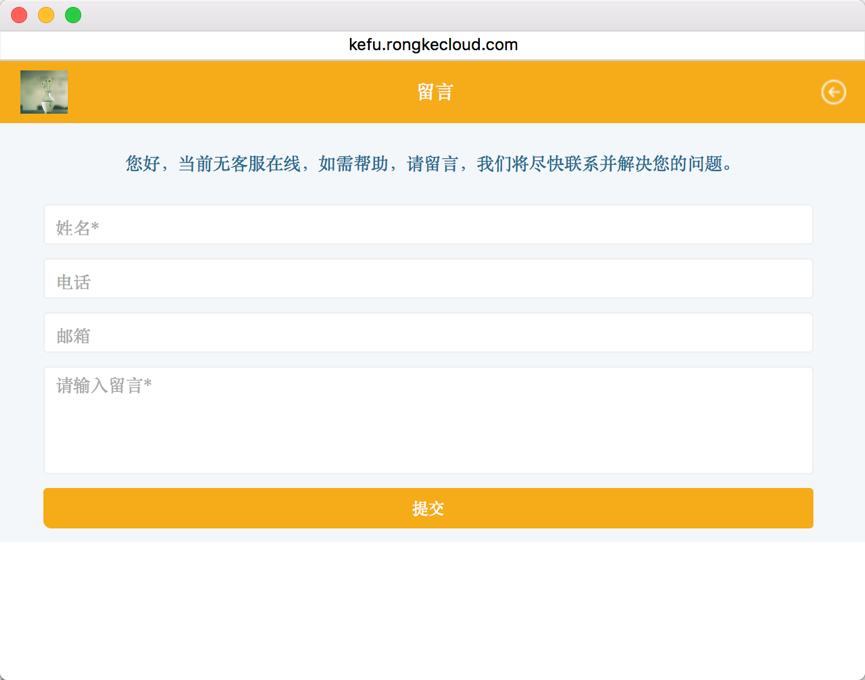Click the 留言 header title
The width and height of the screenshot is (865, 680).
[435, 92]
